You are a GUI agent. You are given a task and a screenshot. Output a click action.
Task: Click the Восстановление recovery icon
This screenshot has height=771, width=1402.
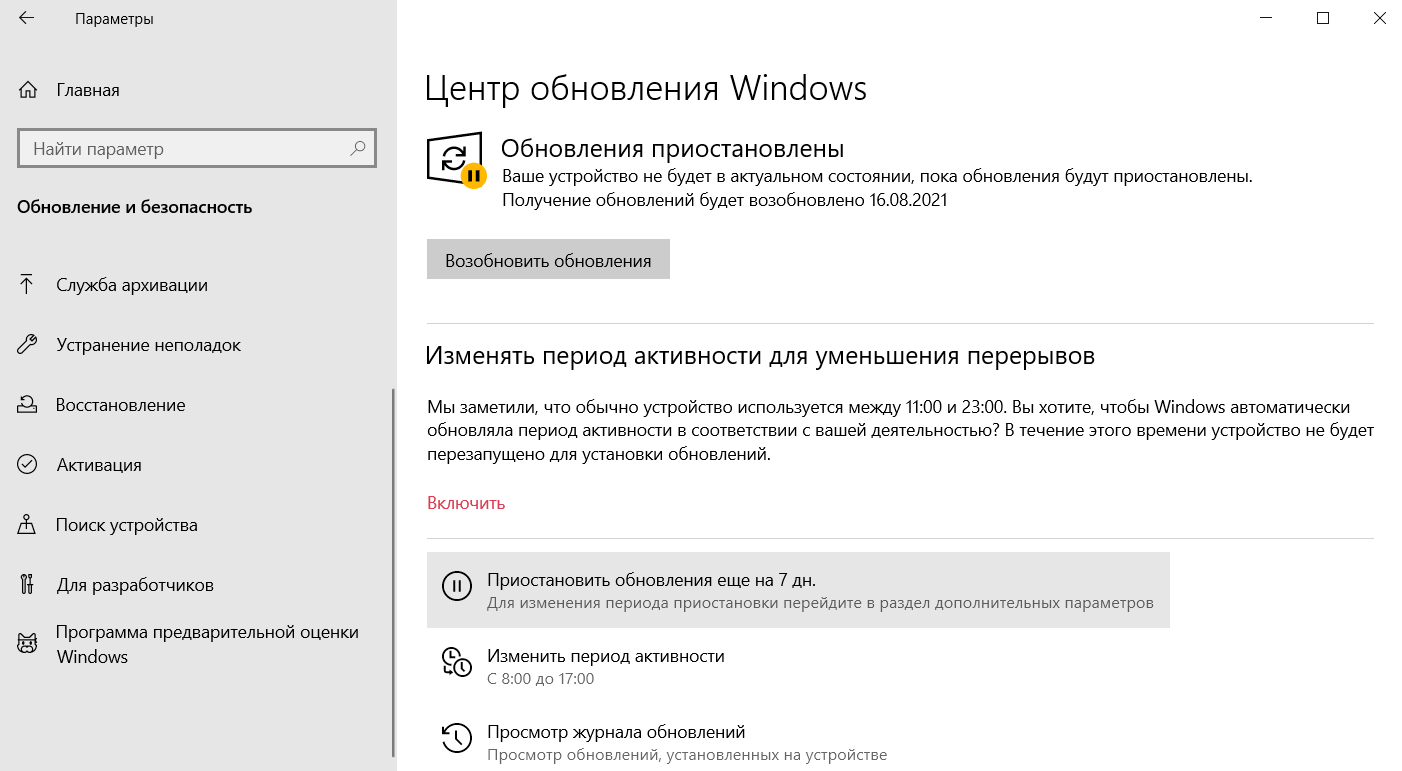tap(27, 405)
